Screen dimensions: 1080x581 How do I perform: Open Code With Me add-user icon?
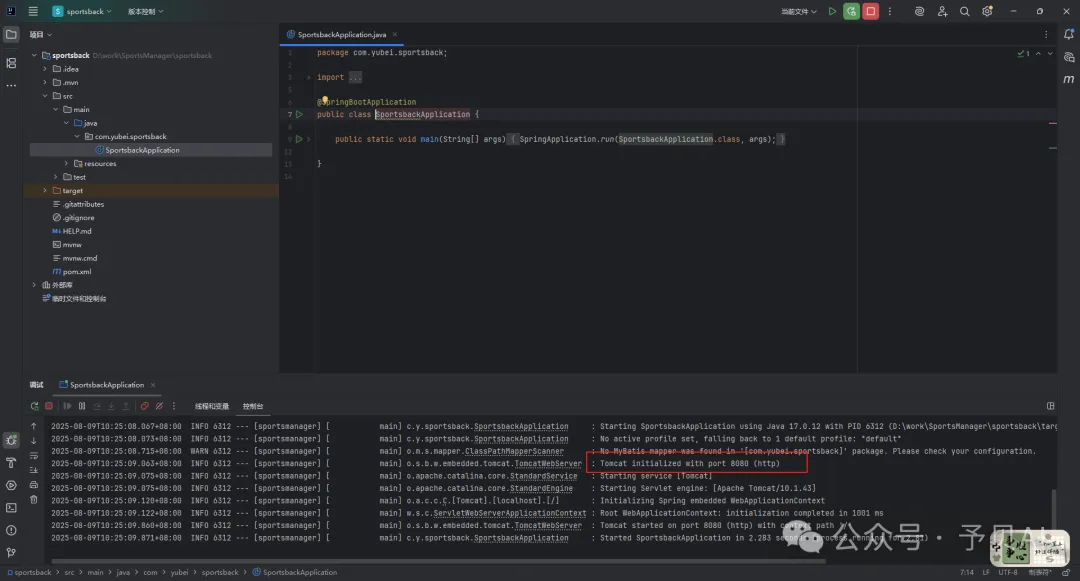coord(942,11)
